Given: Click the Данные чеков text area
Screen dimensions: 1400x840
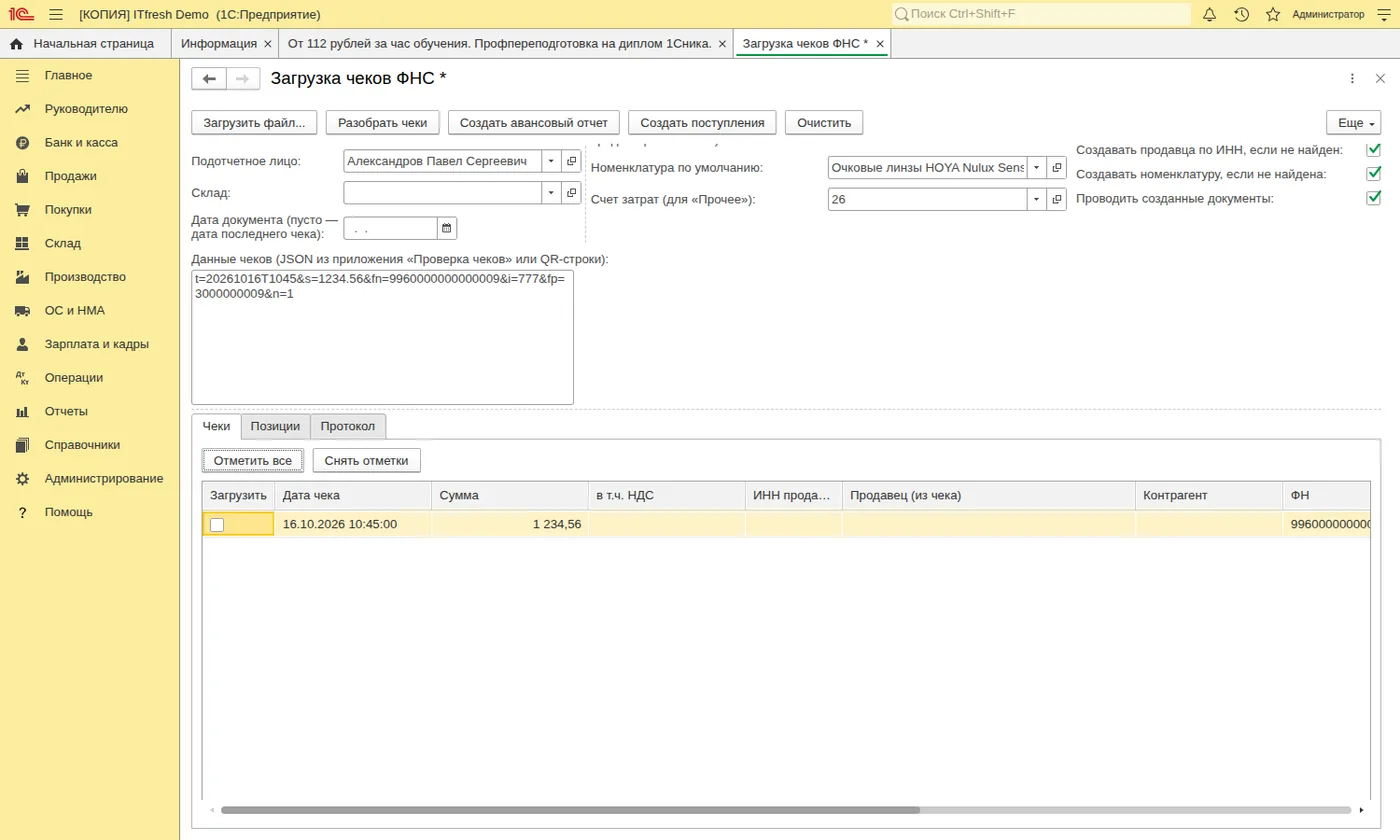Looking at the screenshot, I should point(383,337).
